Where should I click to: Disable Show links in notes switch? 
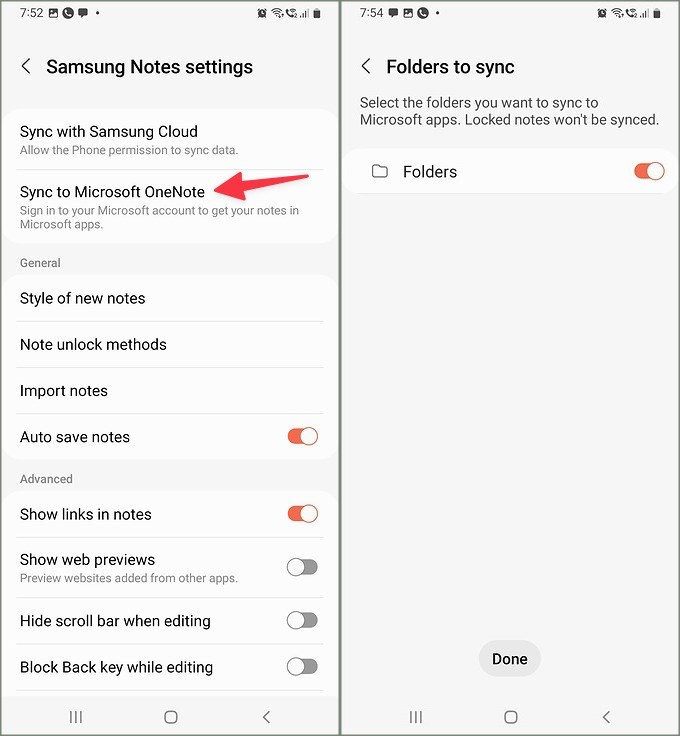303,514
